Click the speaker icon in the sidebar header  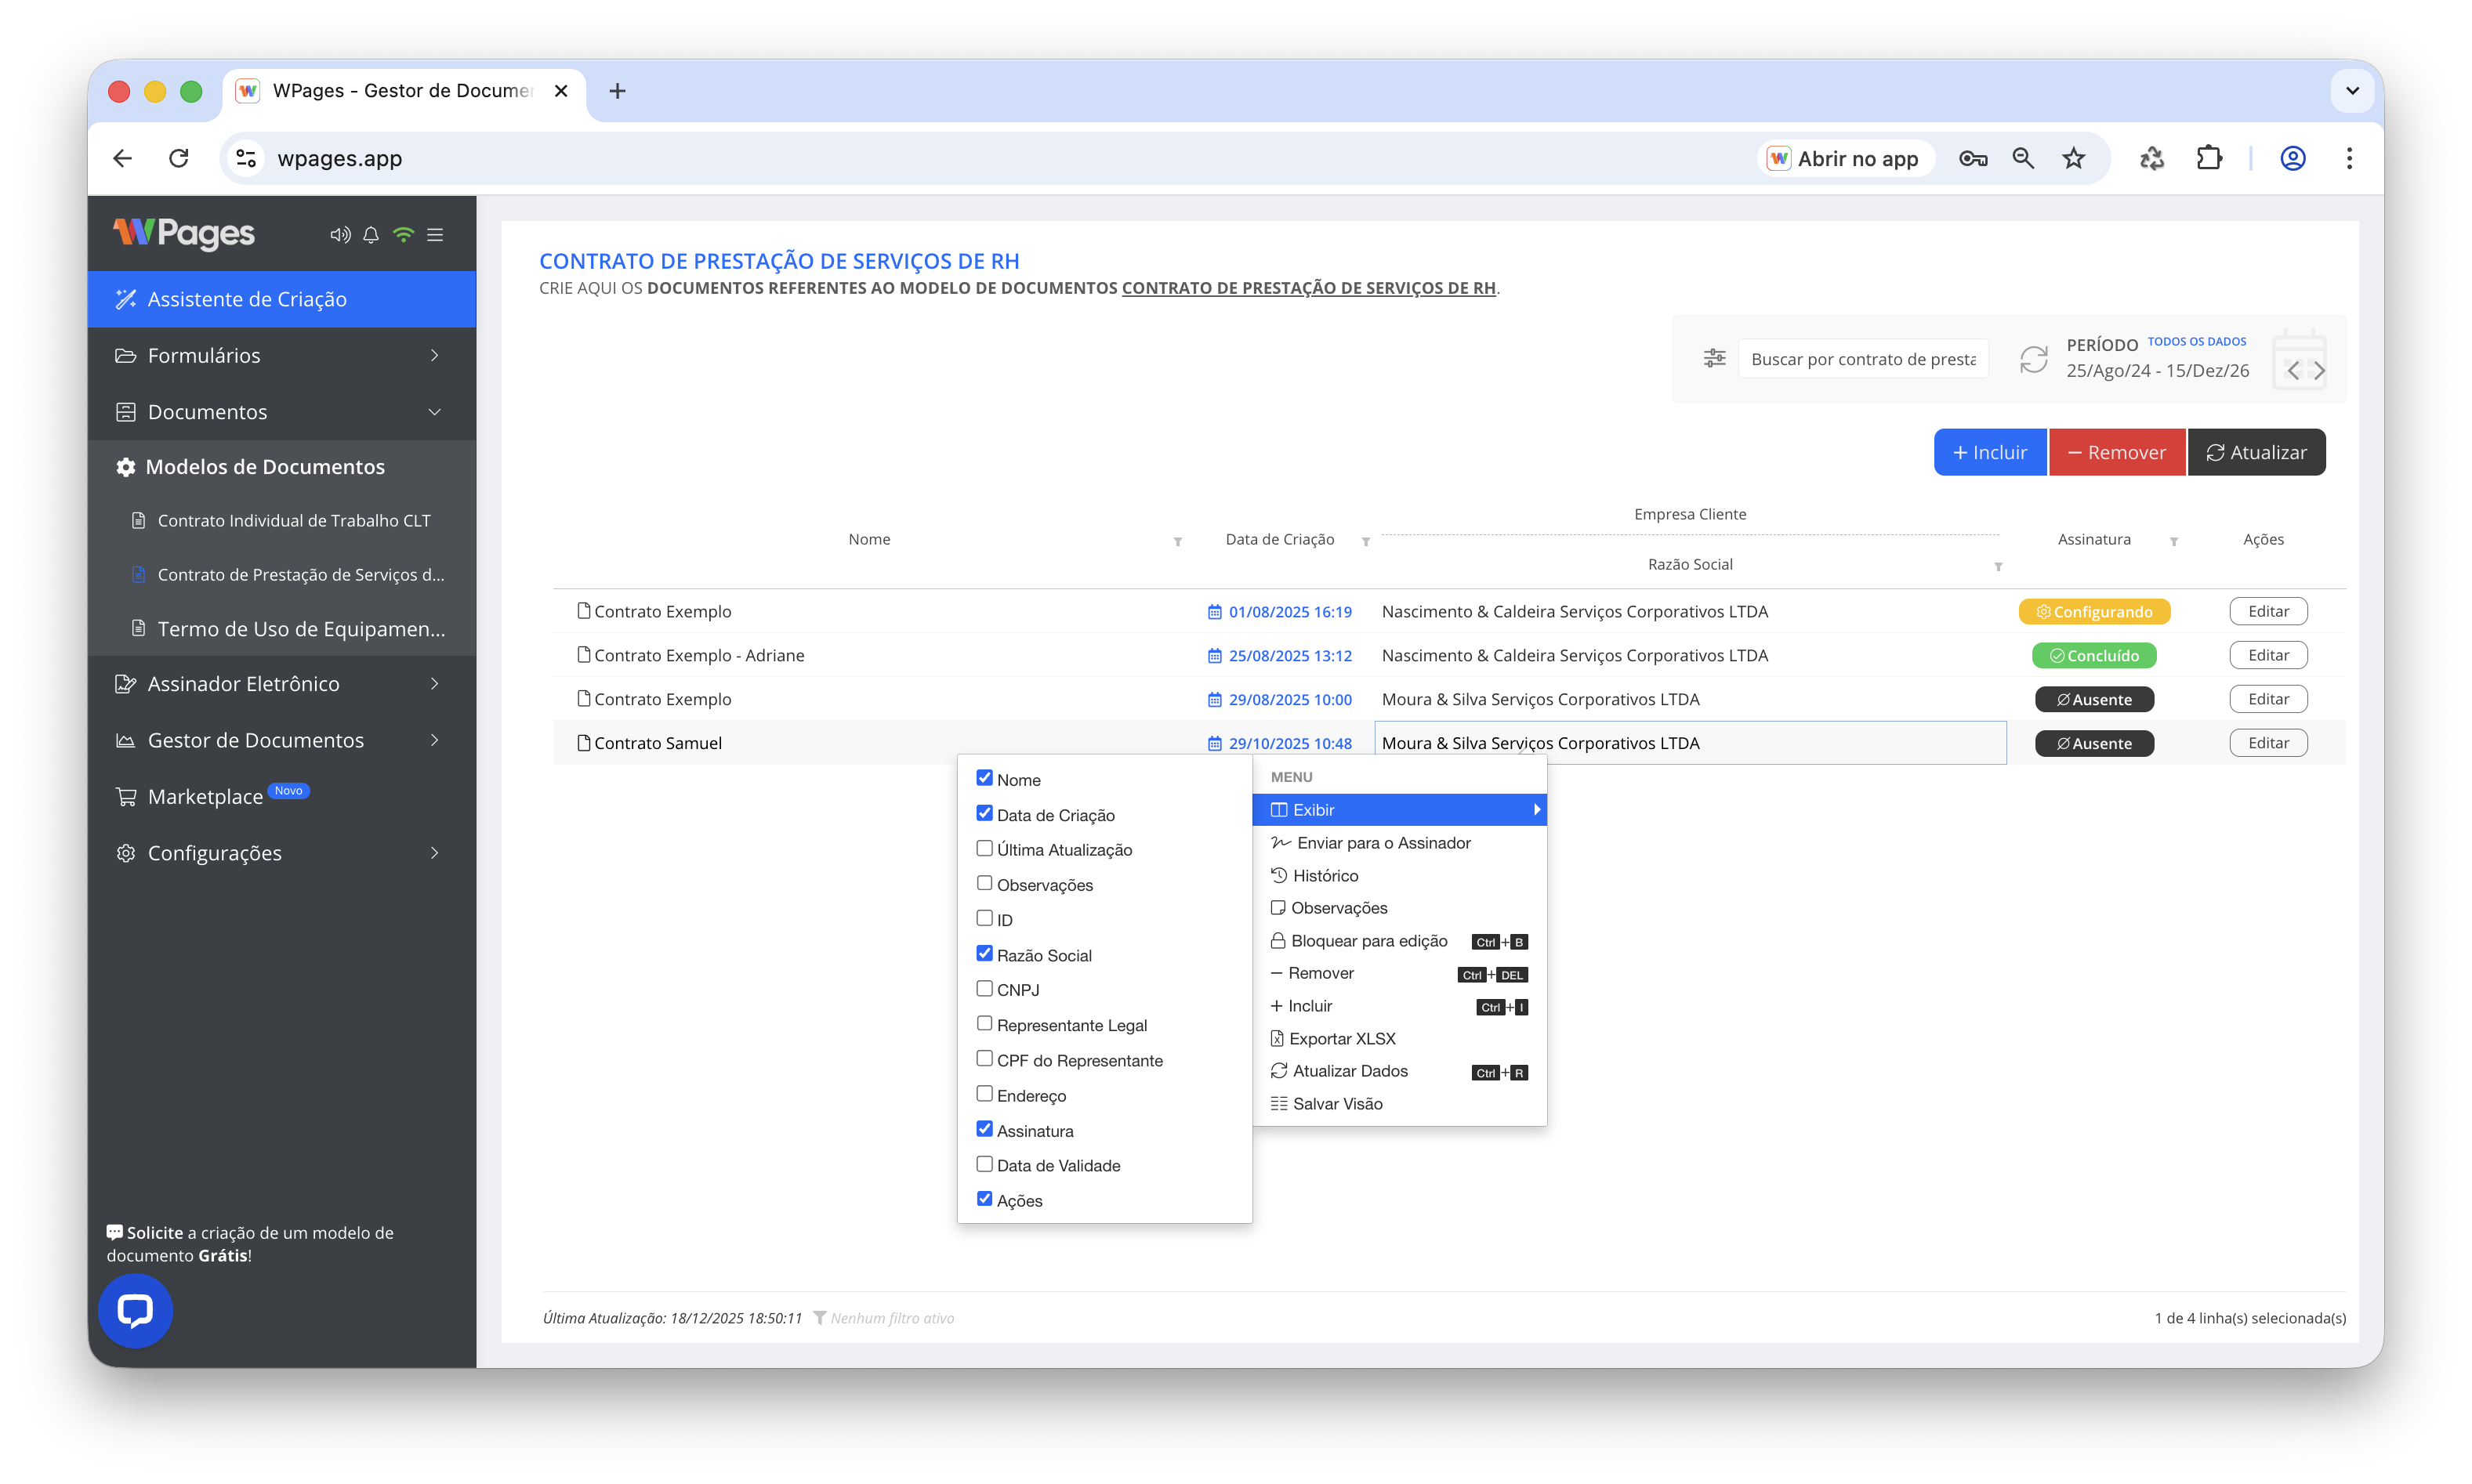339,234
